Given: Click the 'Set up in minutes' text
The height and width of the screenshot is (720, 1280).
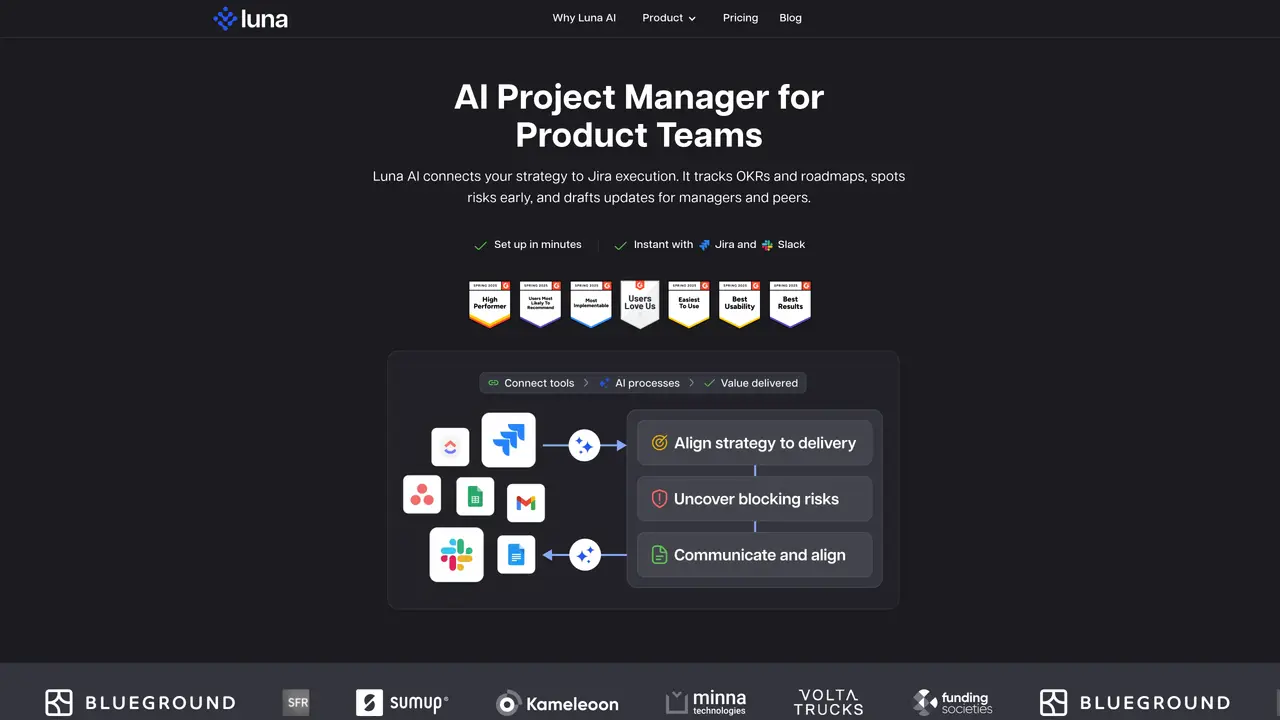Looking at the screenshot, I should tap(537, 245).
